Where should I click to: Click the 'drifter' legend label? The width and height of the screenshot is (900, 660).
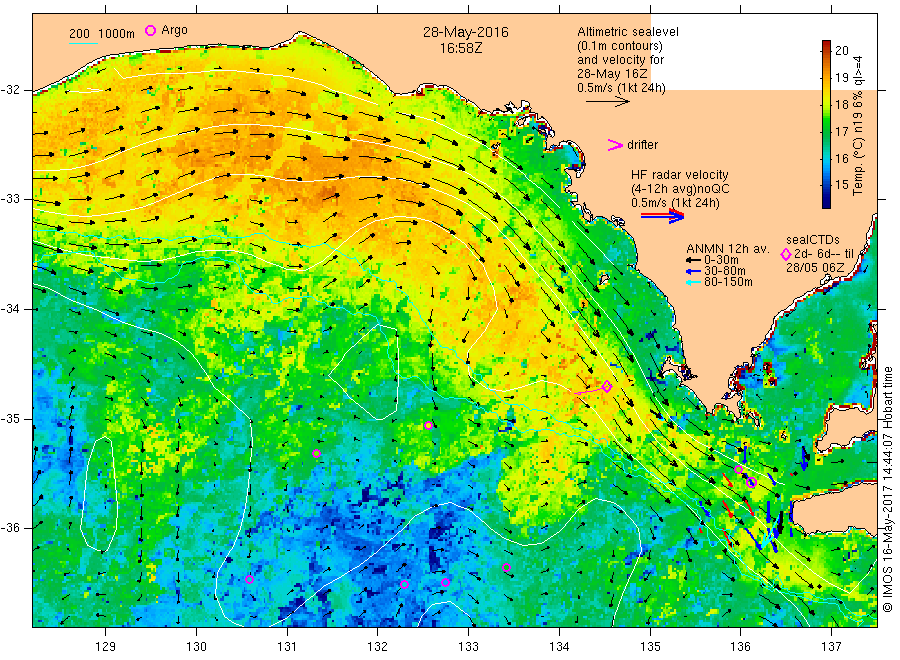coord(642,145)
